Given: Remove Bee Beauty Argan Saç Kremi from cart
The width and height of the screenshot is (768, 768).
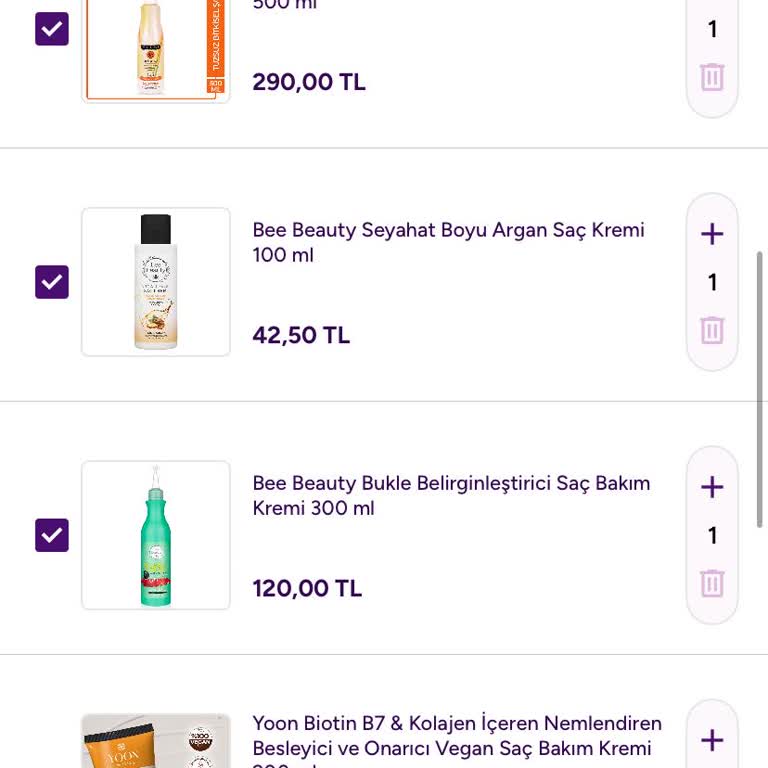Looking at the screenshot, I should [x=712, y=330].
